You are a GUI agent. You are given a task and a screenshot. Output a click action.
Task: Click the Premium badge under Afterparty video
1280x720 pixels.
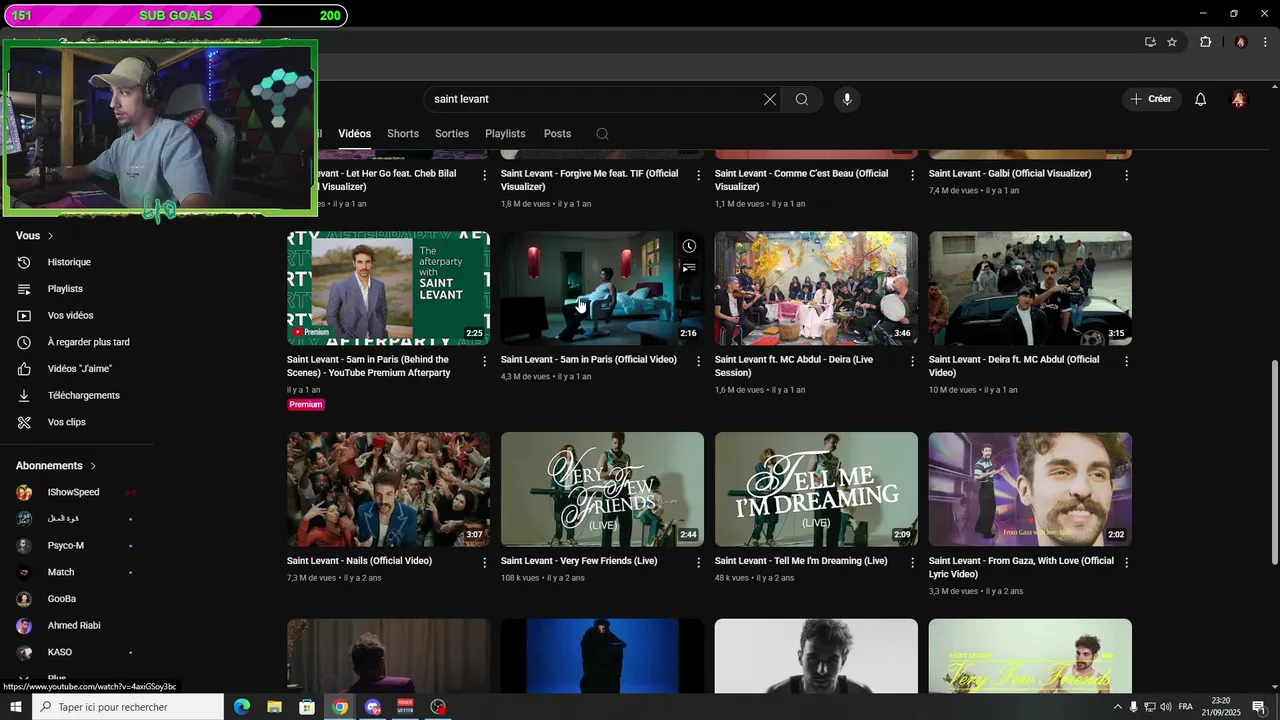click(306, 405)
